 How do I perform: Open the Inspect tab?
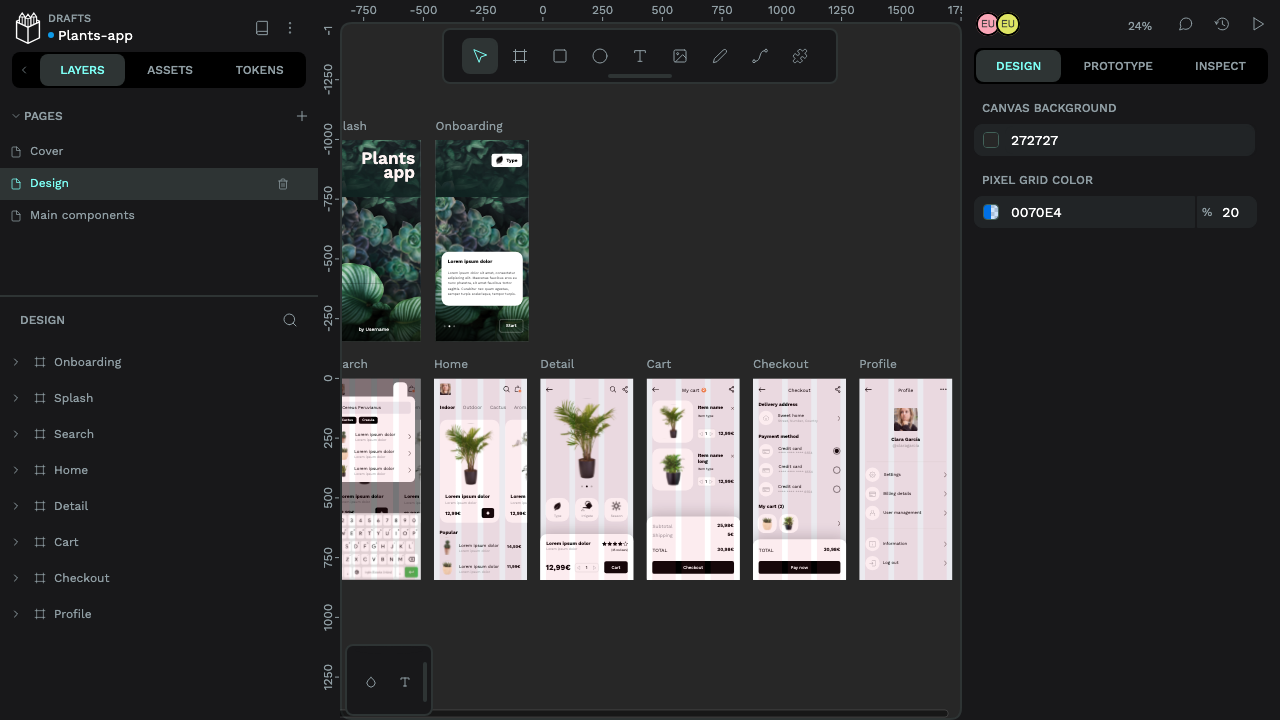point(1220,66)
